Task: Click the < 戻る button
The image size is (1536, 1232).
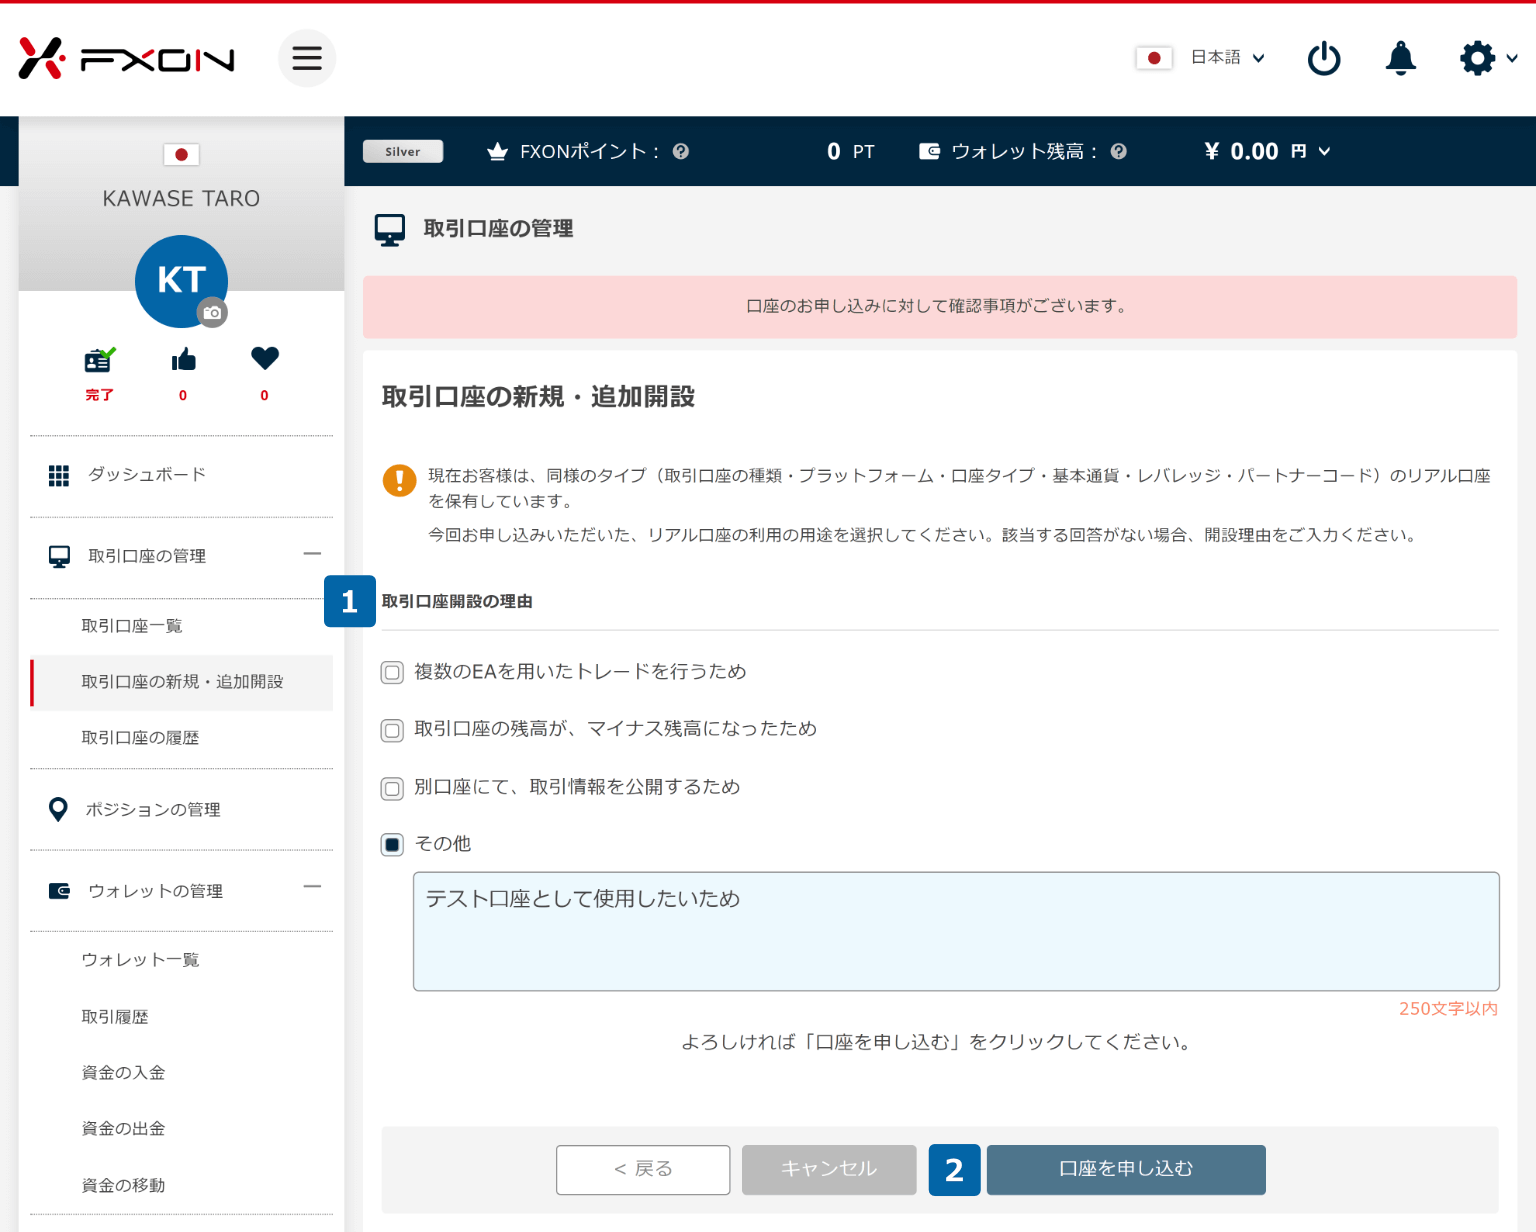Action: click(x=643, y=1170)
